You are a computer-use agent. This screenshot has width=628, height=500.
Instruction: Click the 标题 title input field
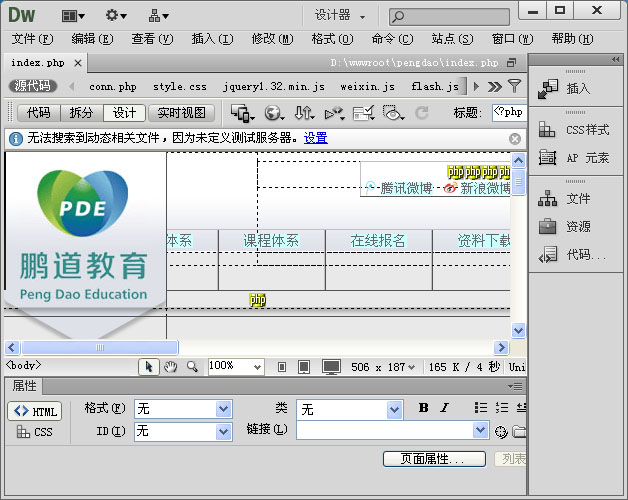point(509,113)
